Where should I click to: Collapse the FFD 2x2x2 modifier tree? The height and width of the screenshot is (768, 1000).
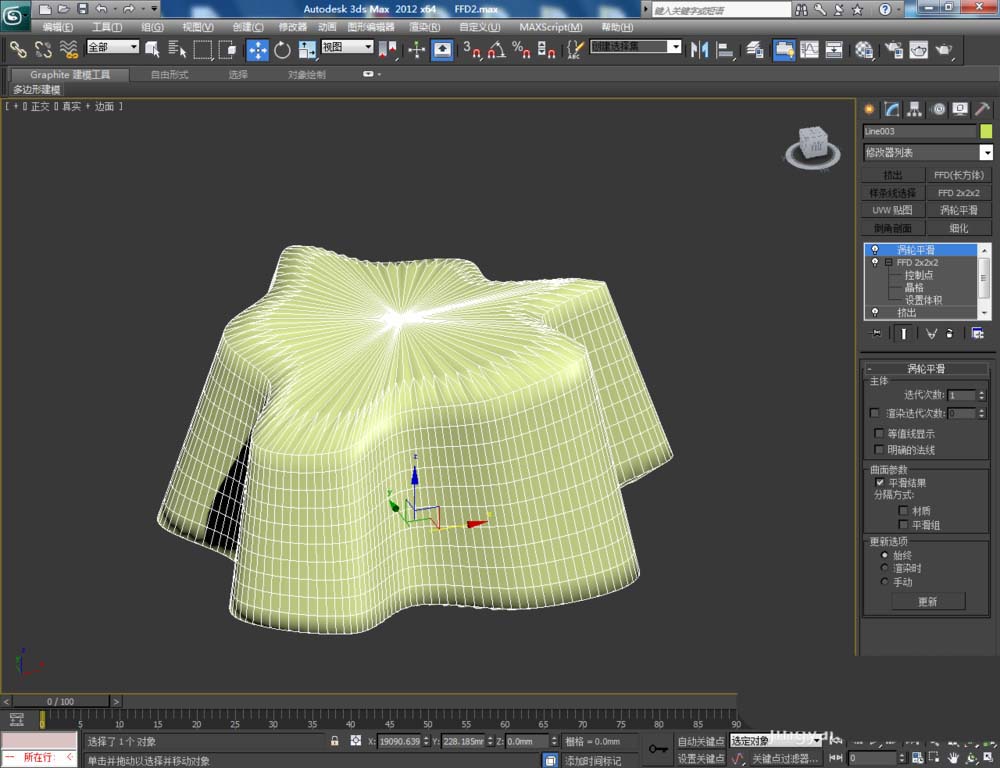tap(887, 262)
